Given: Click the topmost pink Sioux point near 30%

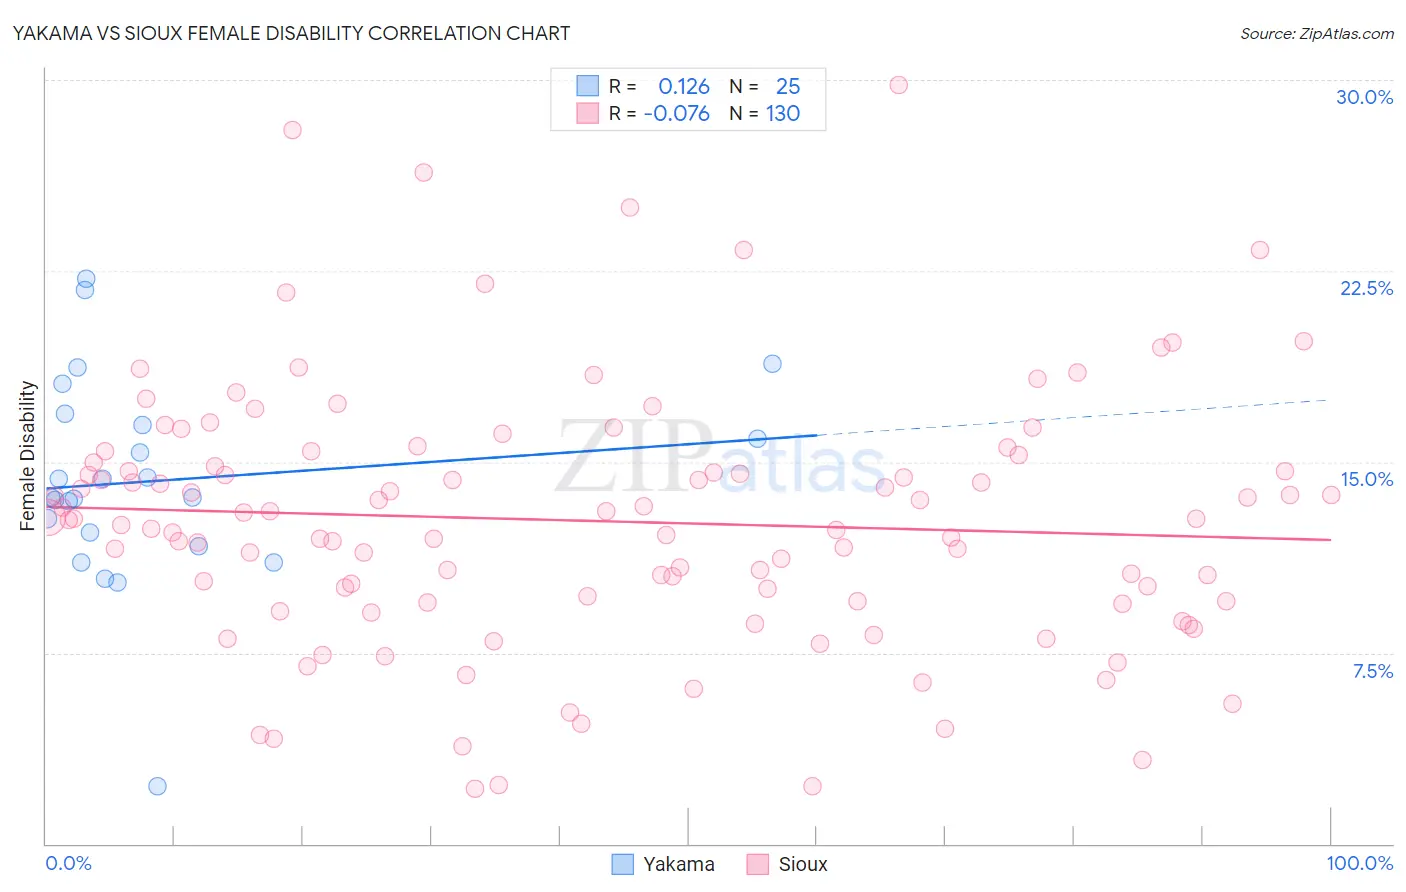Looking at the screenshot, I should click(x=898, y=85).
